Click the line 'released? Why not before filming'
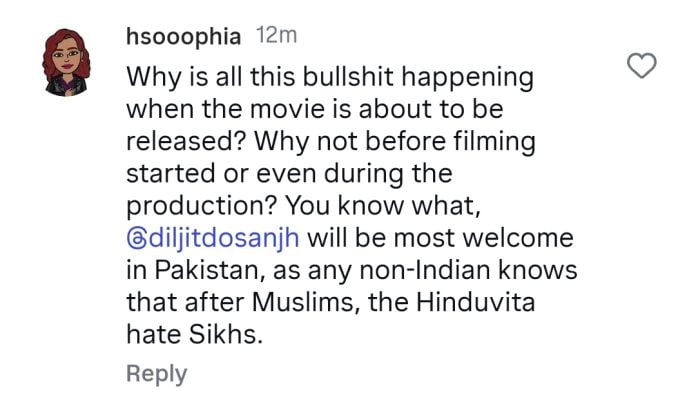 coord(331,142)
